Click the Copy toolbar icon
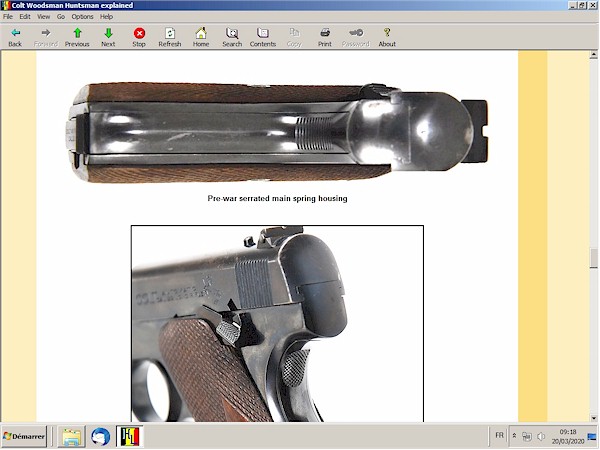 coord(294,37)
